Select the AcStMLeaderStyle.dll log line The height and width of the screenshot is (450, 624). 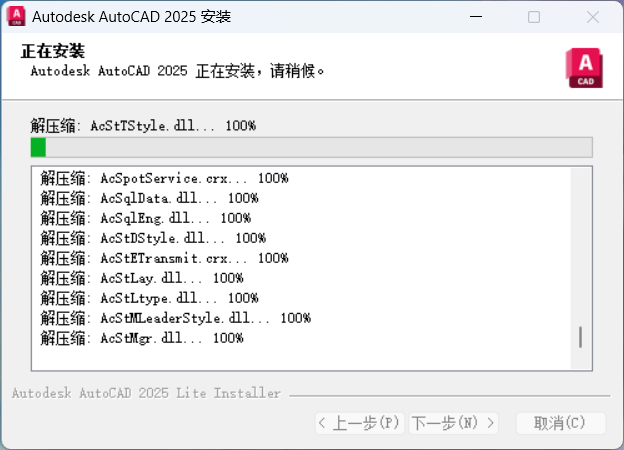176,318
